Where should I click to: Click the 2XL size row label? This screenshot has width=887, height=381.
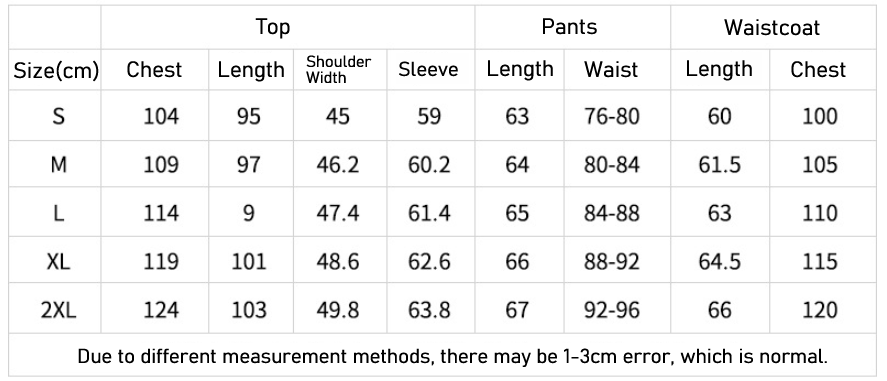point(58,310)
